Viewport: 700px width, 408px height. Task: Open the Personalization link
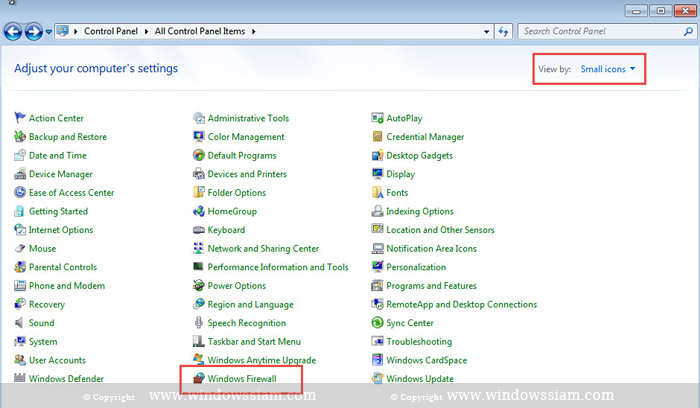click(416, 267)
